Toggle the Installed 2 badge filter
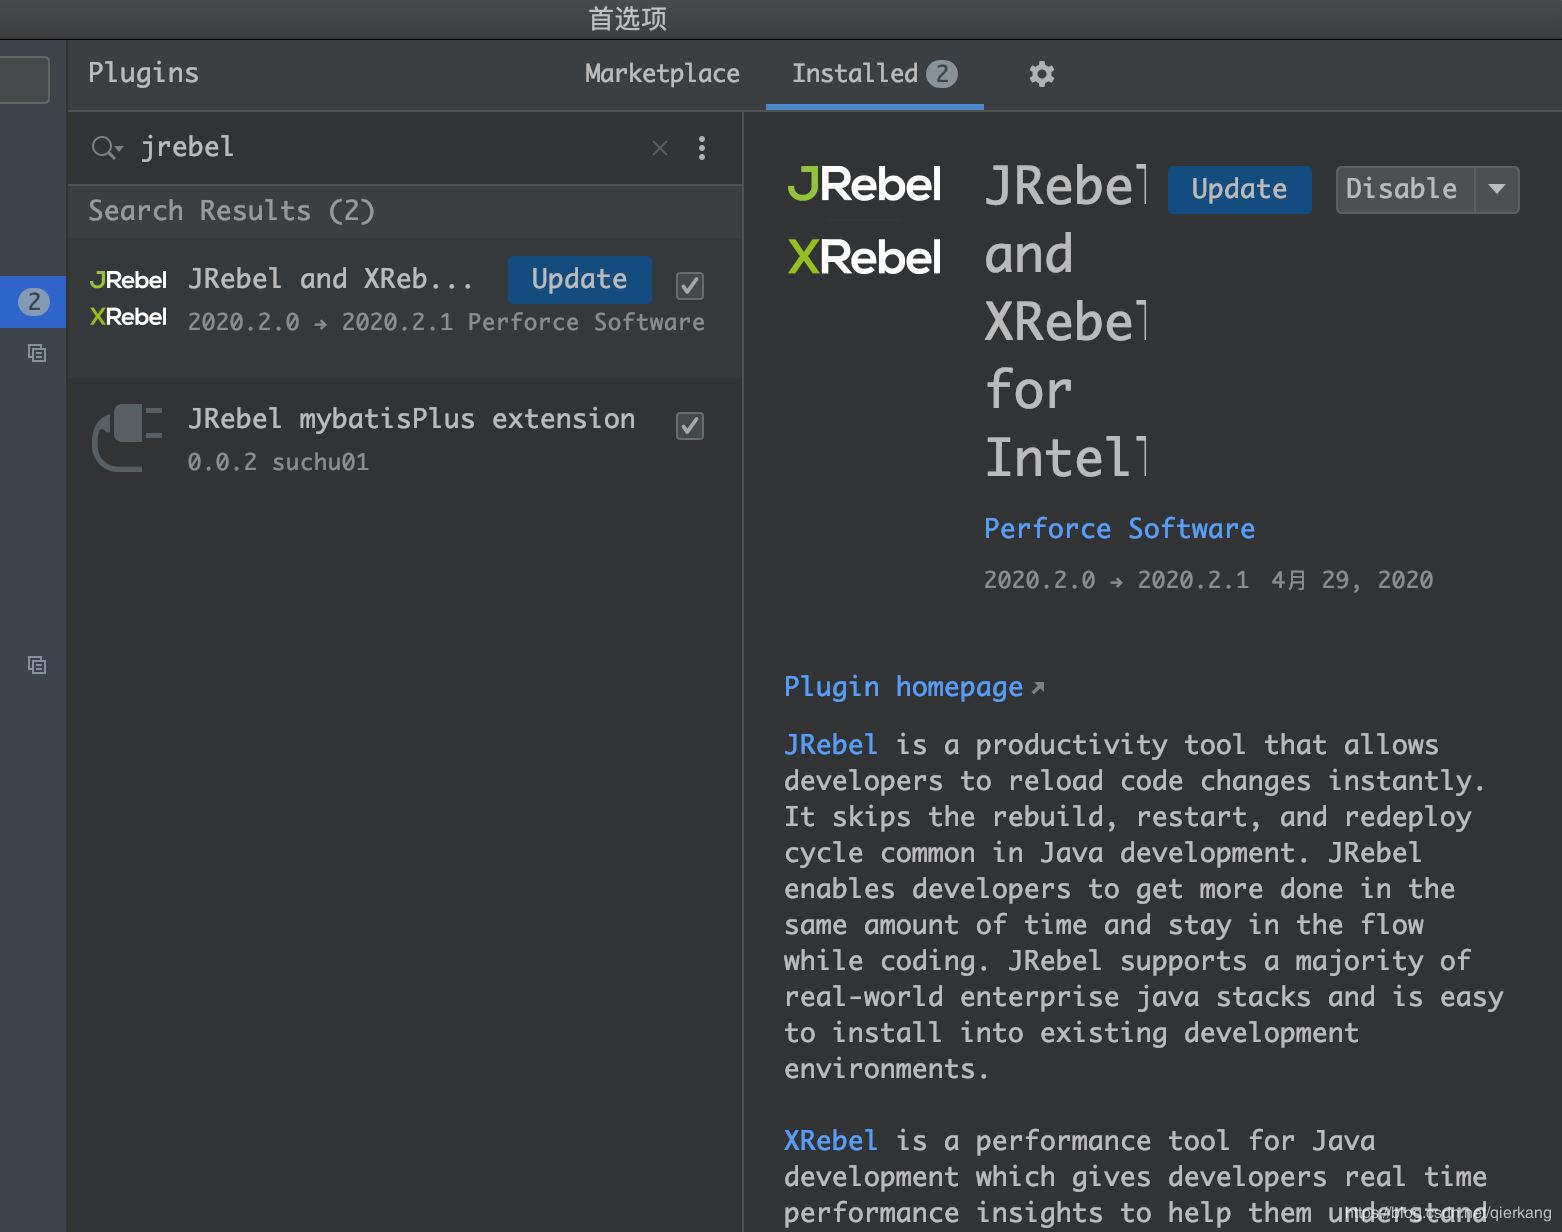 click(x=943, y=73)
